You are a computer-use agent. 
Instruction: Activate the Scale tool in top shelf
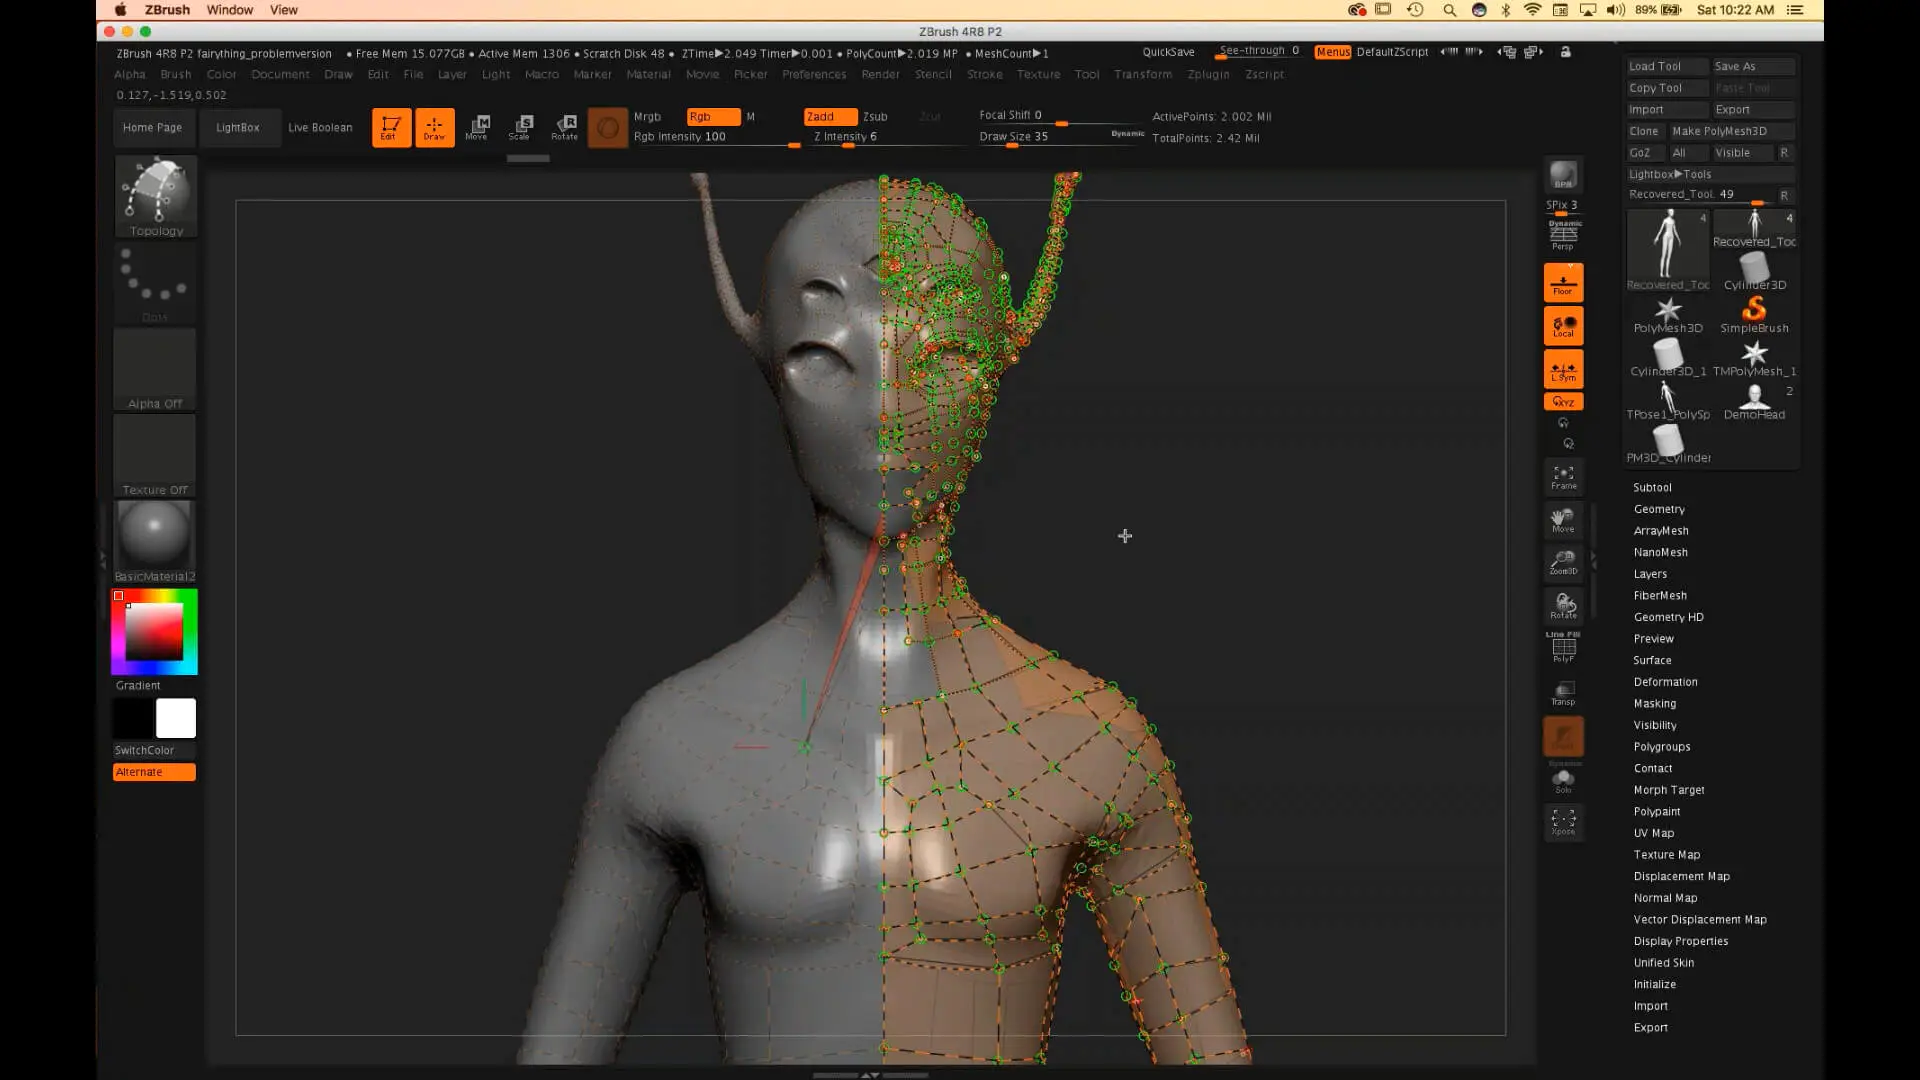pos(520,127)
